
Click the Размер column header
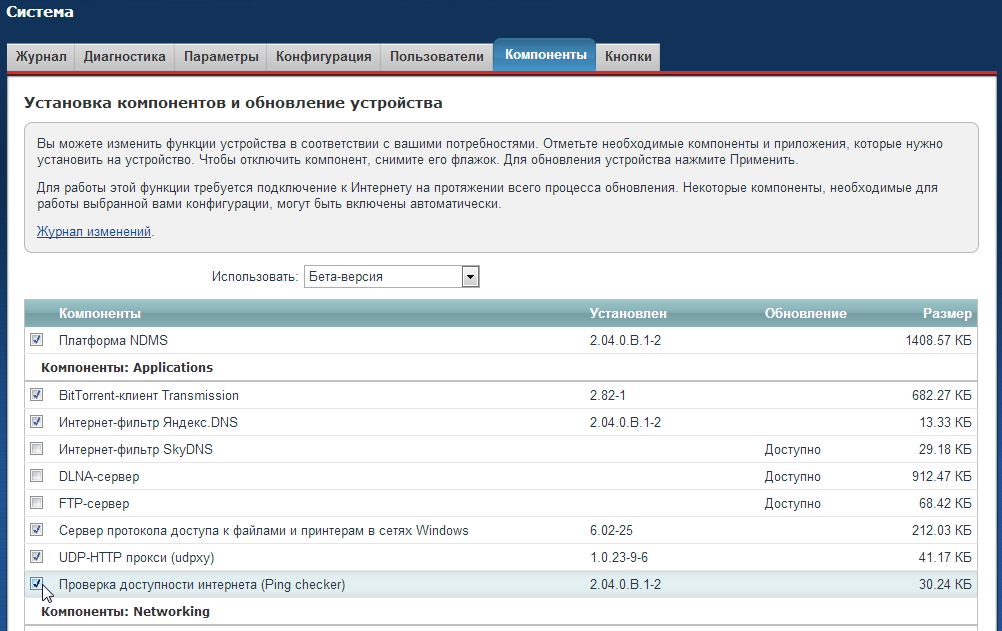click(946, 314)
